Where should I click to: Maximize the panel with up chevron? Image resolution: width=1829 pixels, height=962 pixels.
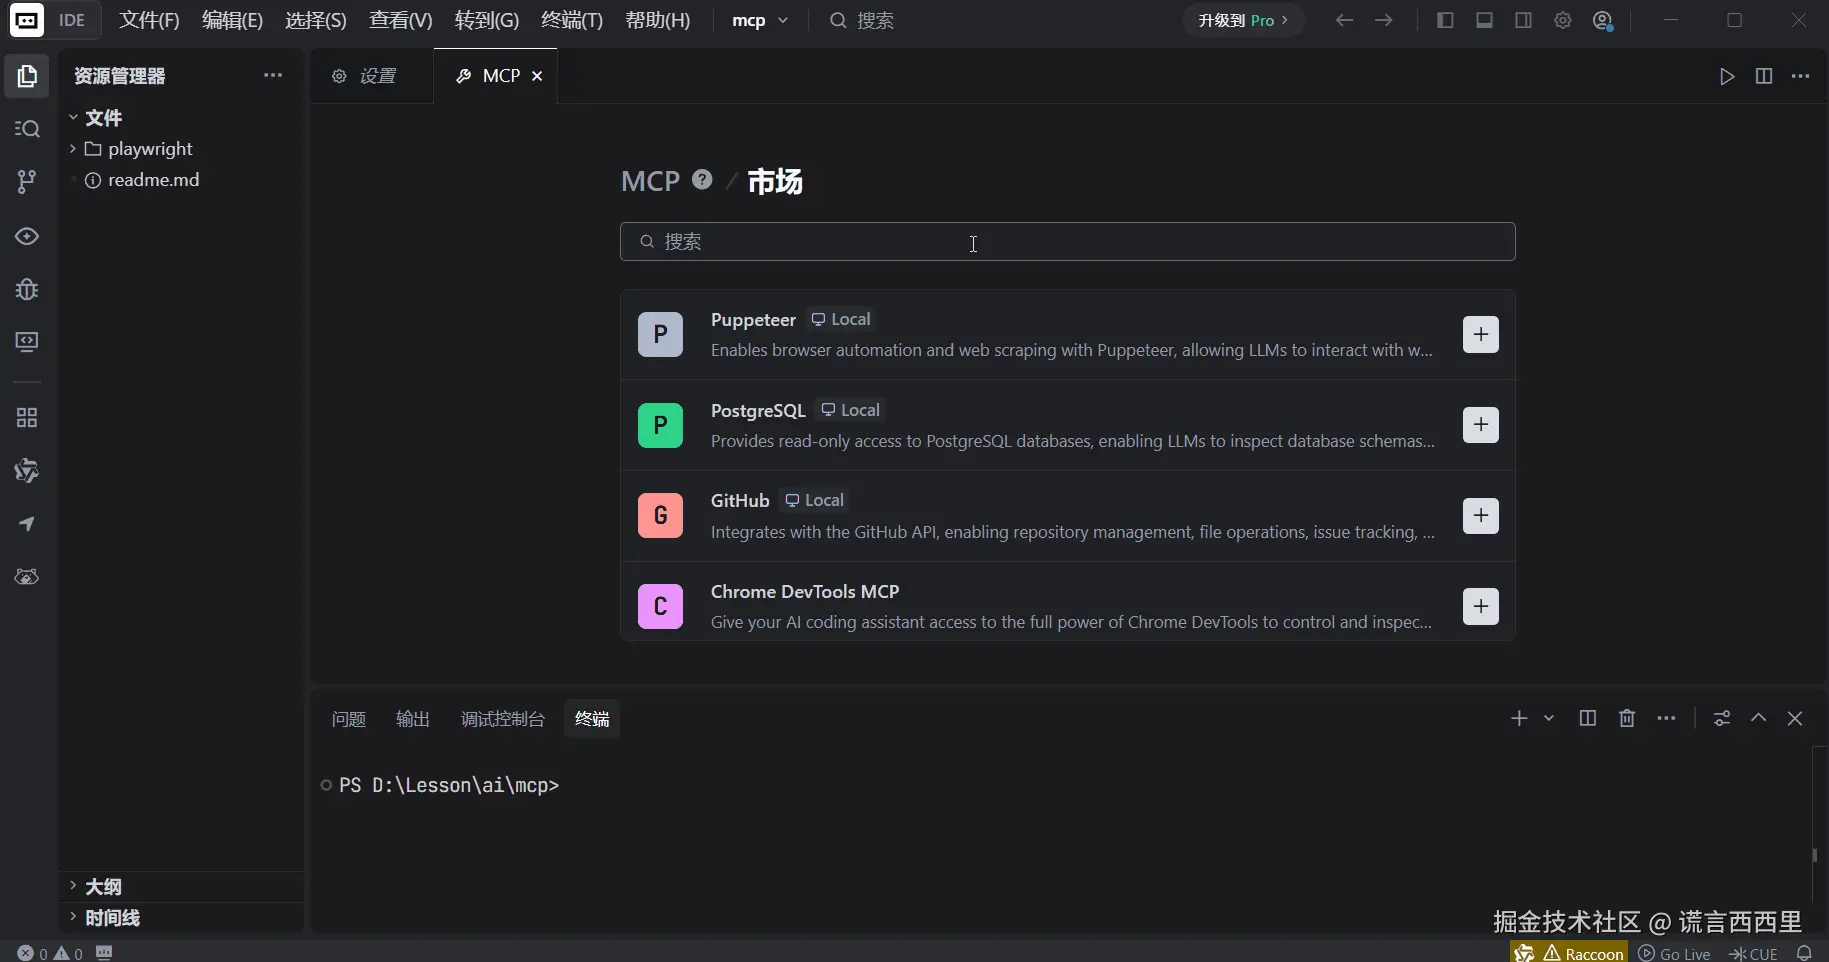click(x=1758, y=718)
